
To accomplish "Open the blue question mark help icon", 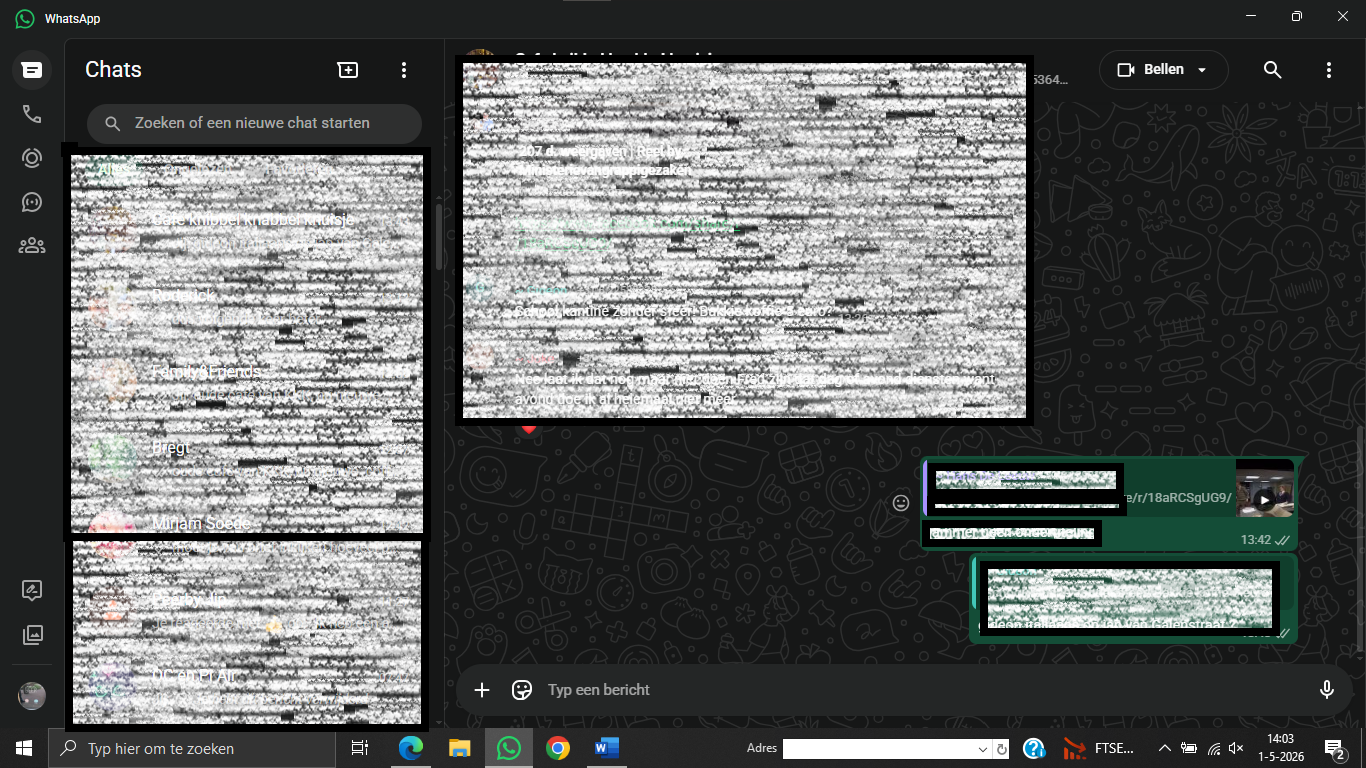I will click(1034, 748).
